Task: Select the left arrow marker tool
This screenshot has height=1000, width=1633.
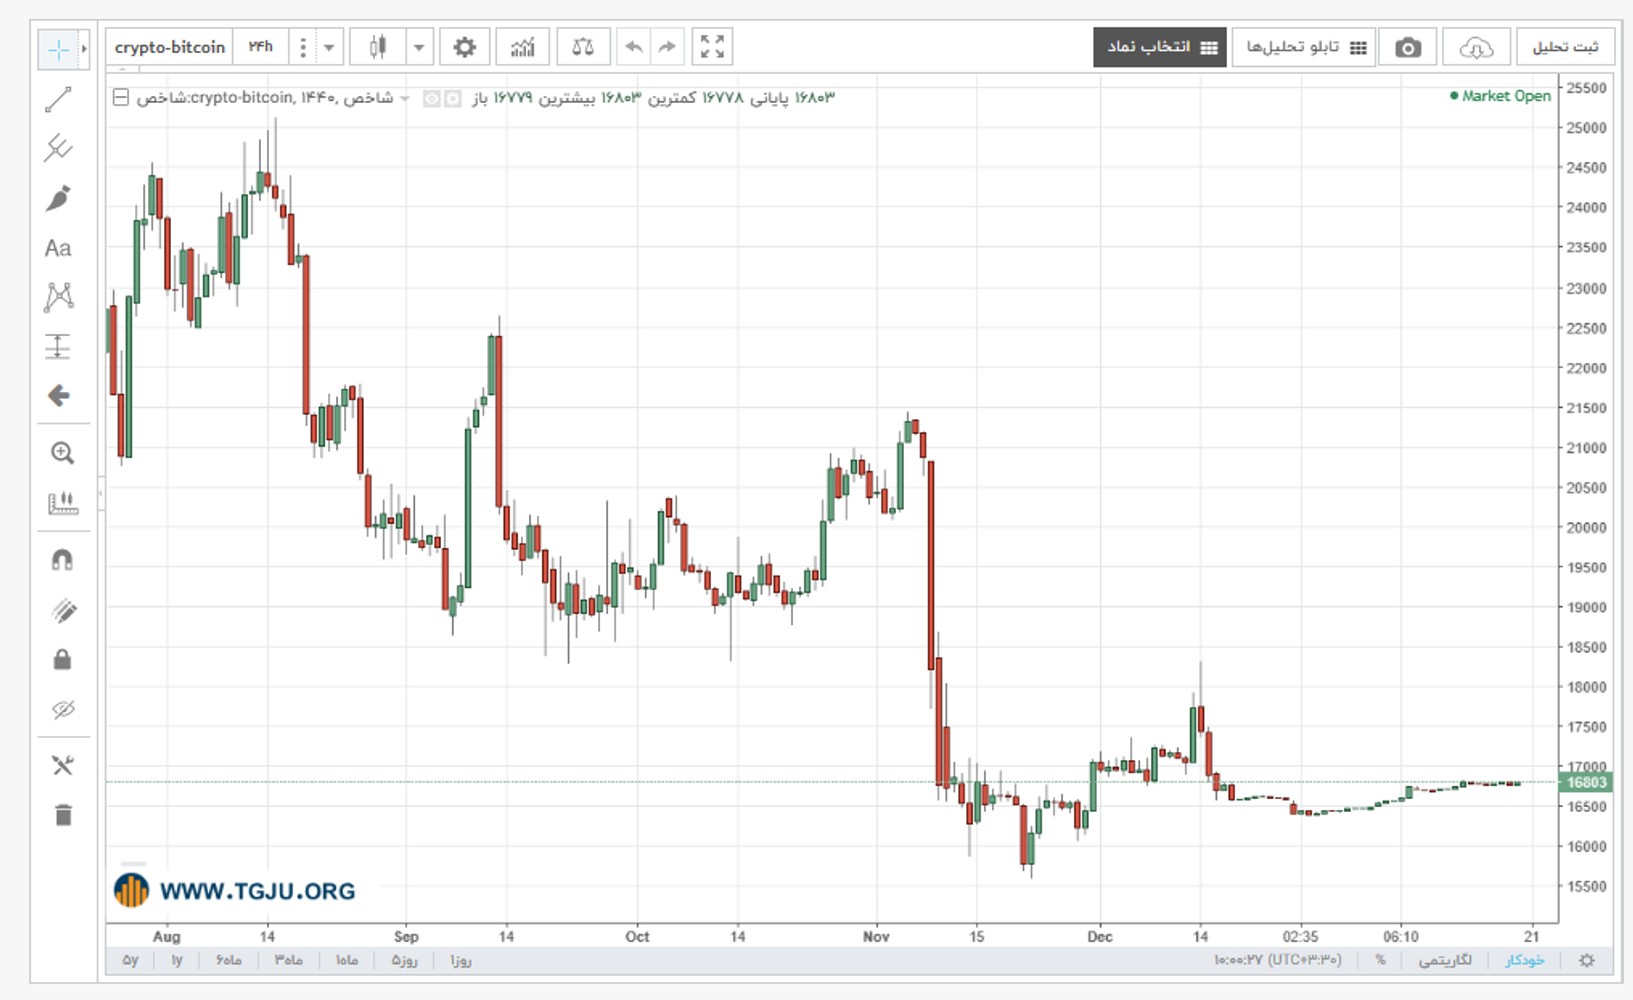Action: [x=59, y=396]
